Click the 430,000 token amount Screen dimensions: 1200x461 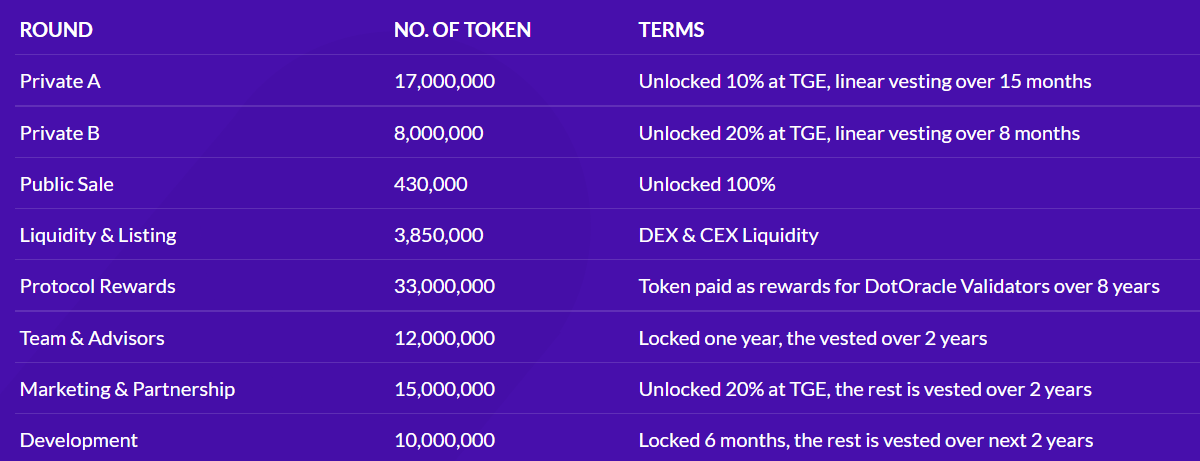[x=431, y=184]
